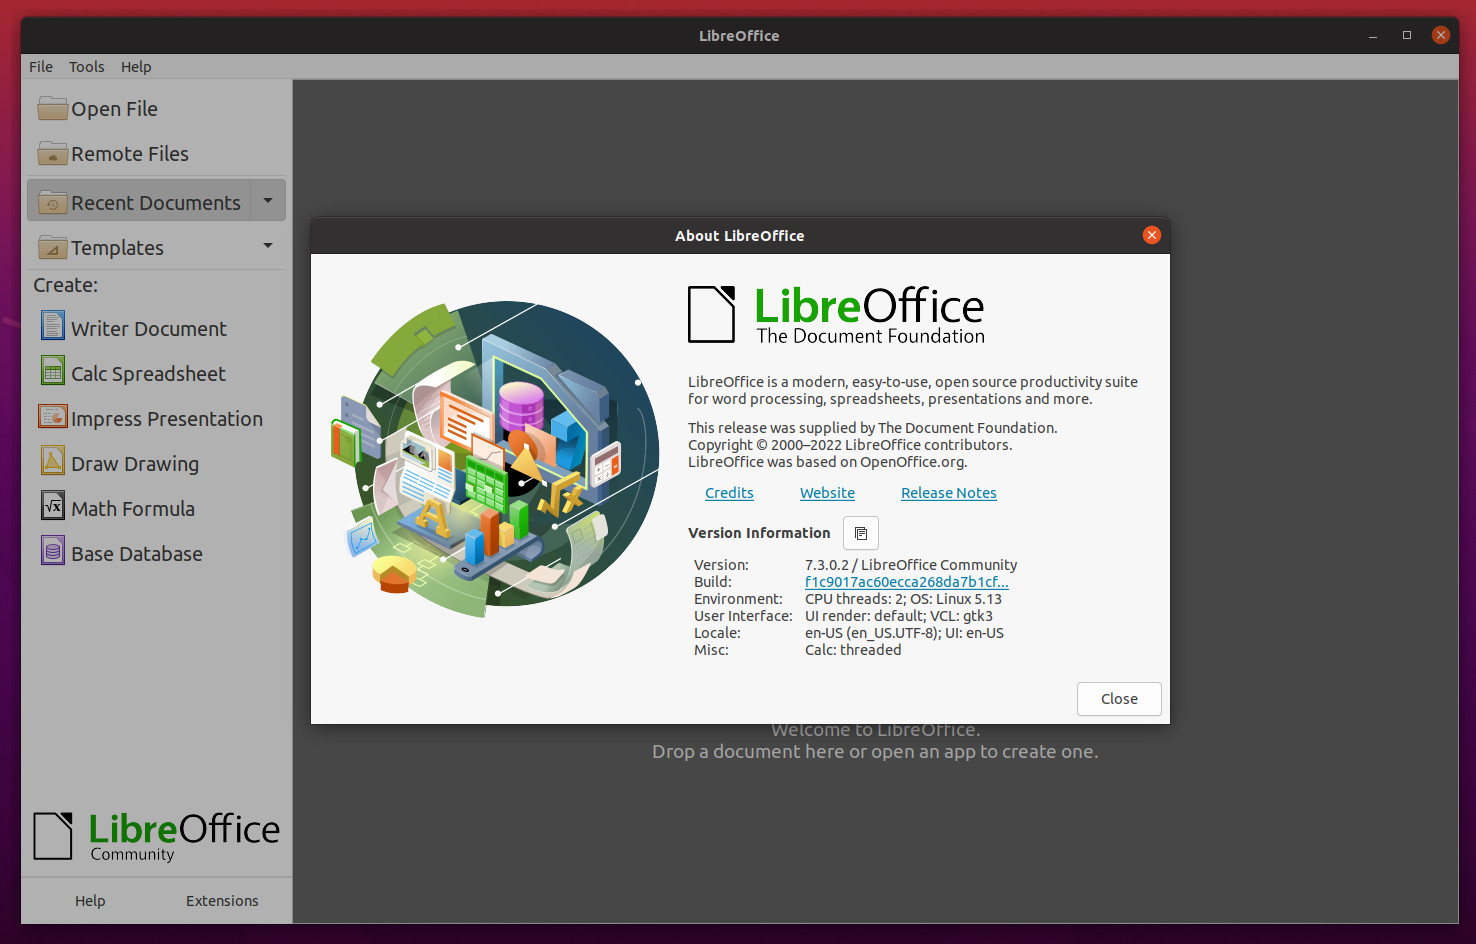Click the Open File label
1476x944 pixels.
(114, 109)
